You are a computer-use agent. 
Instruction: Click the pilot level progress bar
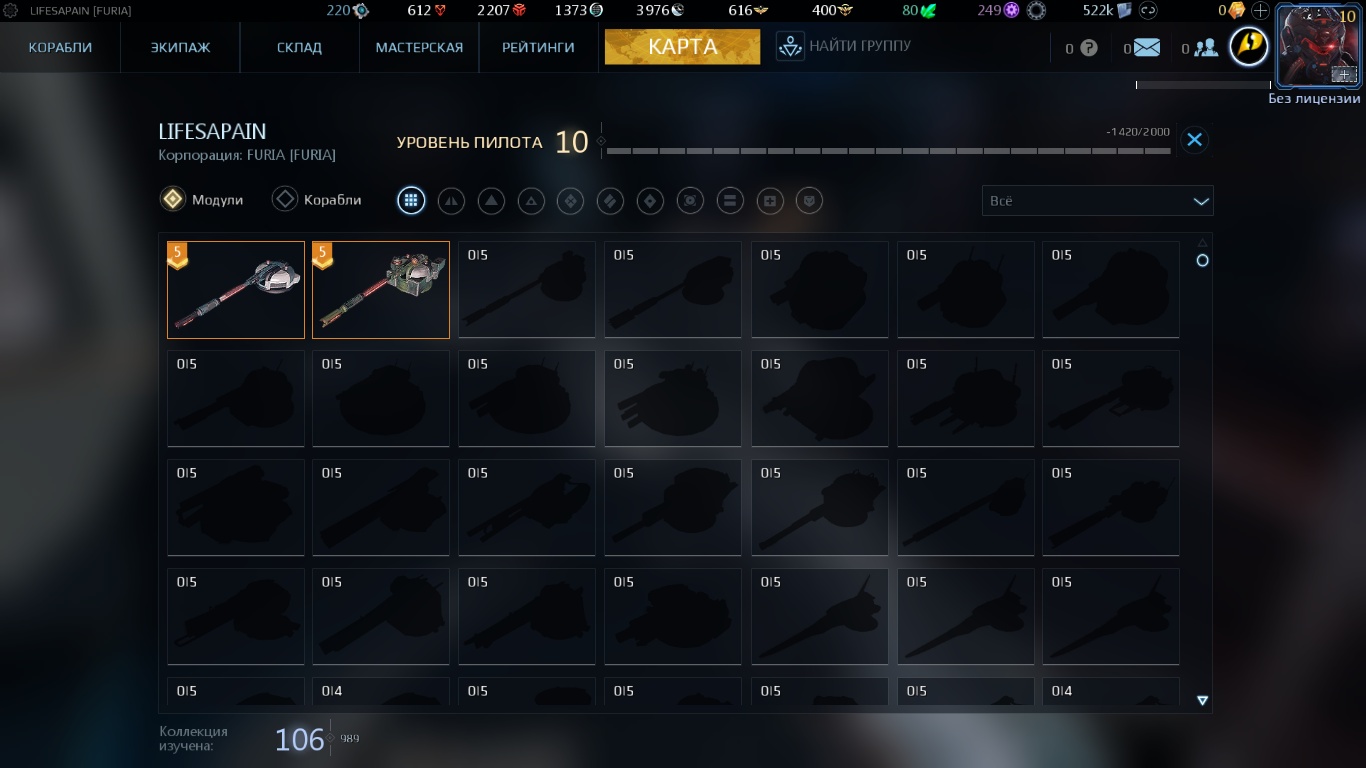(888, 151)
